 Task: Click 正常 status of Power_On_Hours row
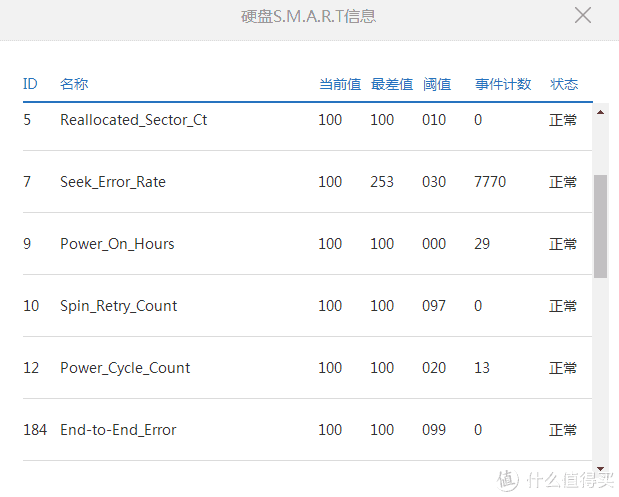(x=563, y=244)
